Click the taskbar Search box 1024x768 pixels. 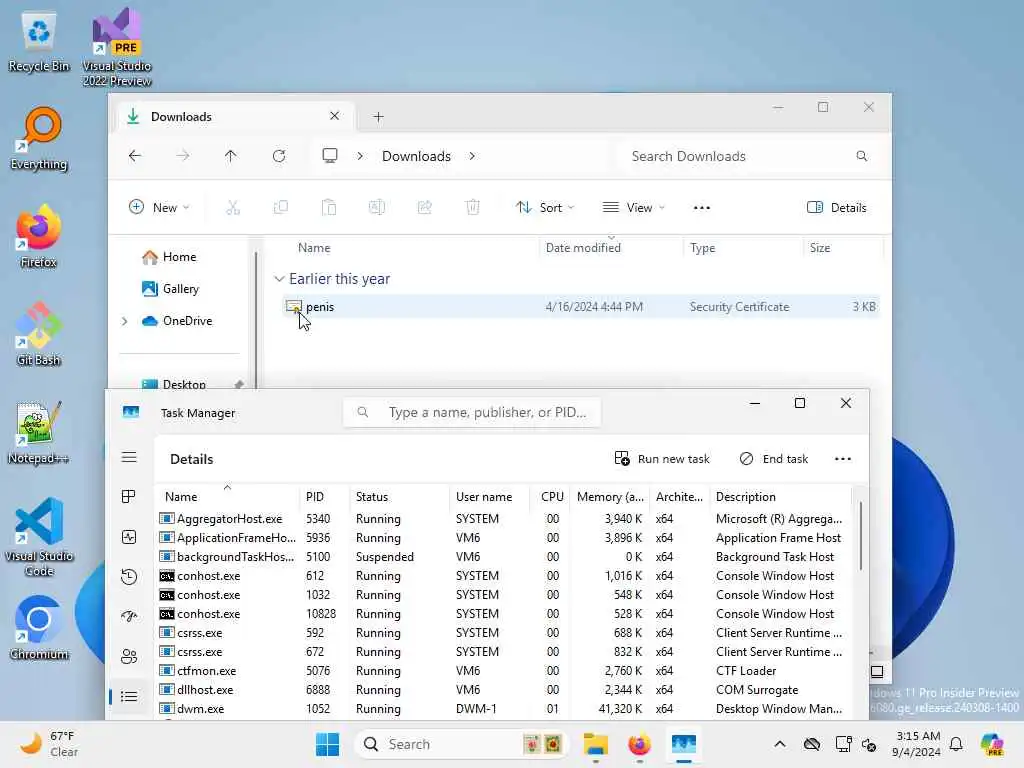click(x=460, y=744)
